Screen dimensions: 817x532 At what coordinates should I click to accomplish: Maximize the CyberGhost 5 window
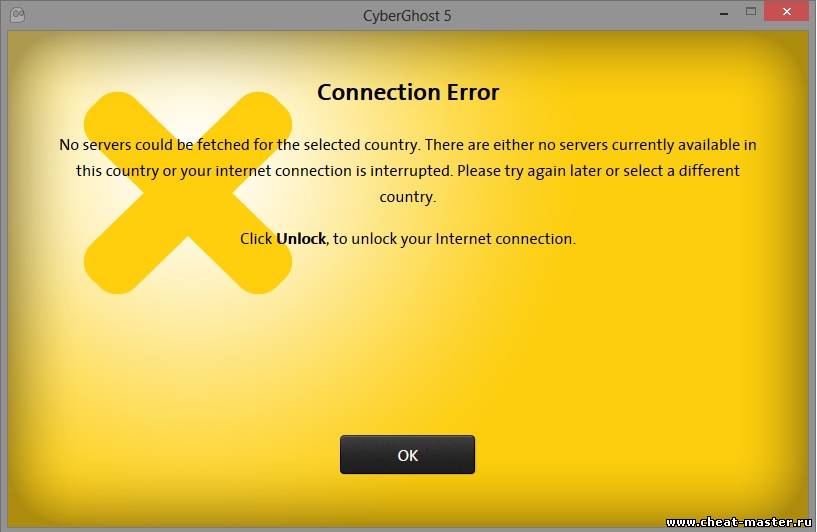click(x=751, y=11)
